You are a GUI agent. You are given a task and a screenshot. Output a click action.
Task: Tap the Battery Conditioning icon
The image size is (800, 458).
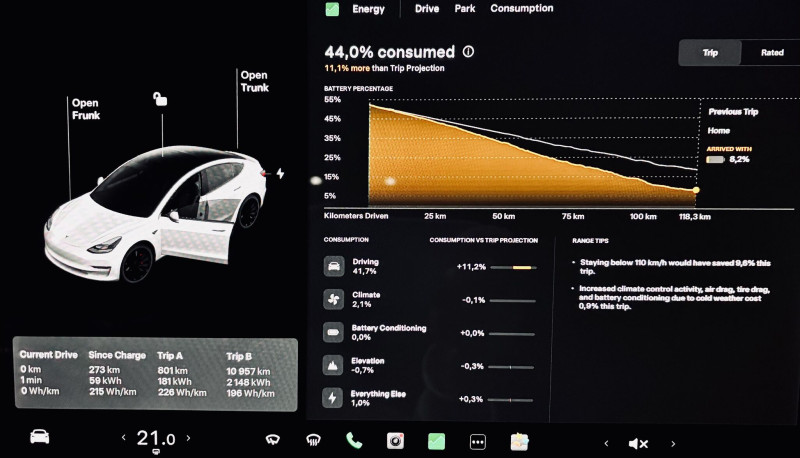click(333, 332)
